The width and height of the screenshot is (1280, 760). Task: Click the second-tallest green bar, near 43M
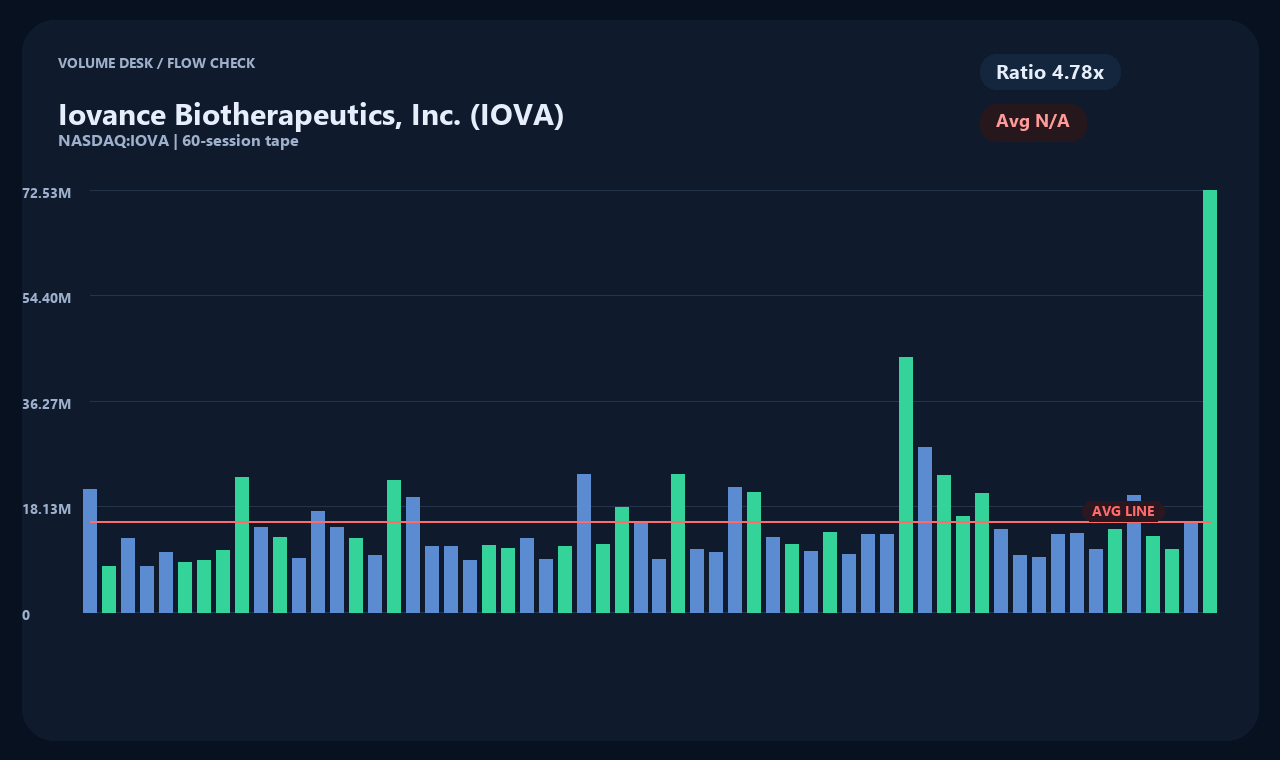click(906, 485)
